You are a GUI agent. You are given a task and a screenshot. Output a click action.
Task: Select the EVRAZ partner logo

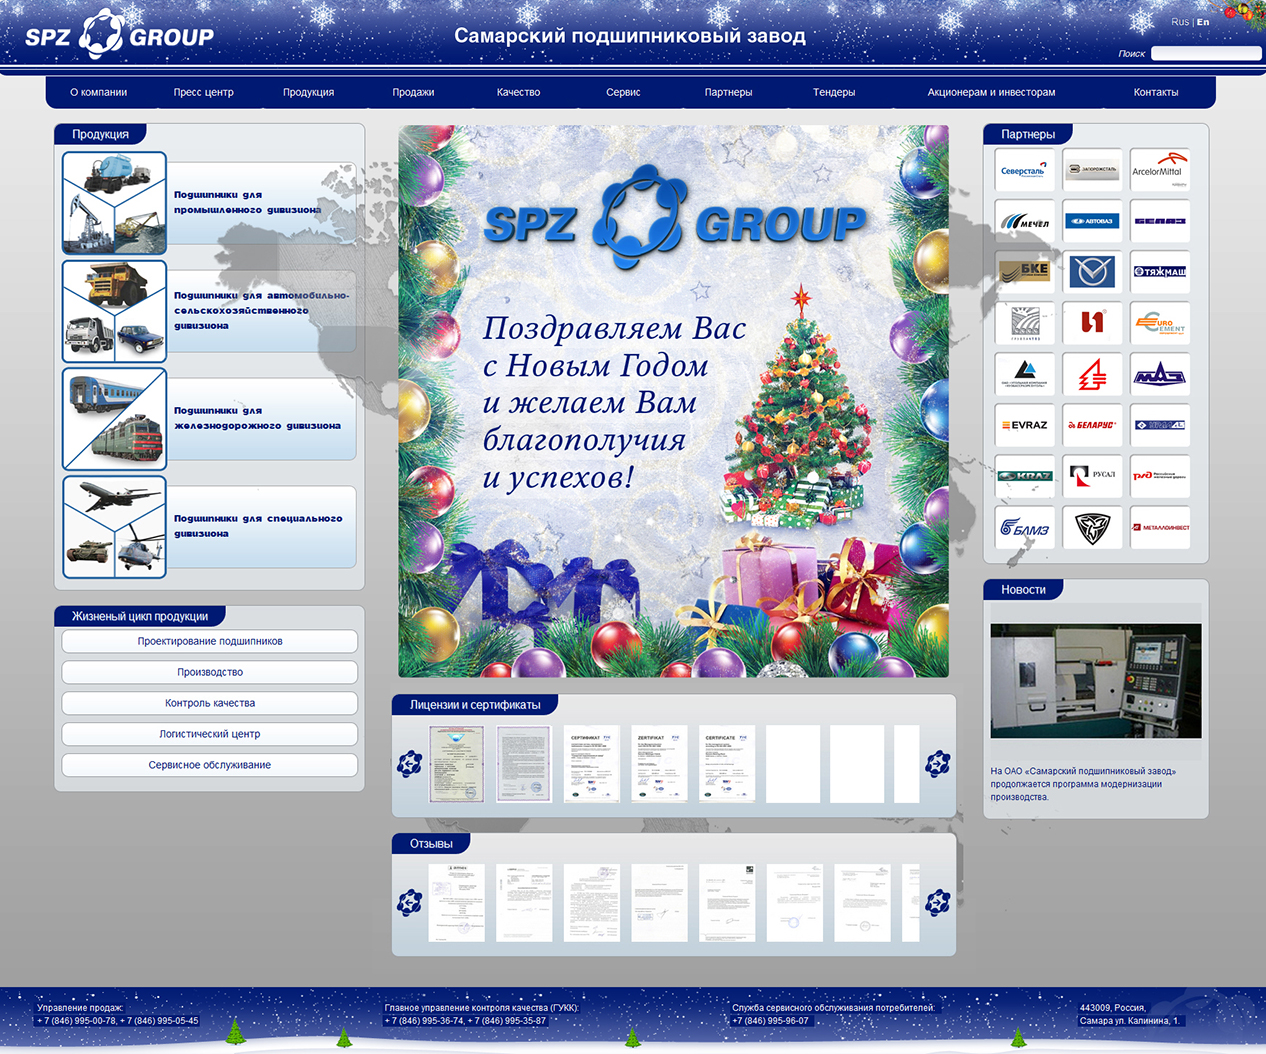[x=1024, y=425]
